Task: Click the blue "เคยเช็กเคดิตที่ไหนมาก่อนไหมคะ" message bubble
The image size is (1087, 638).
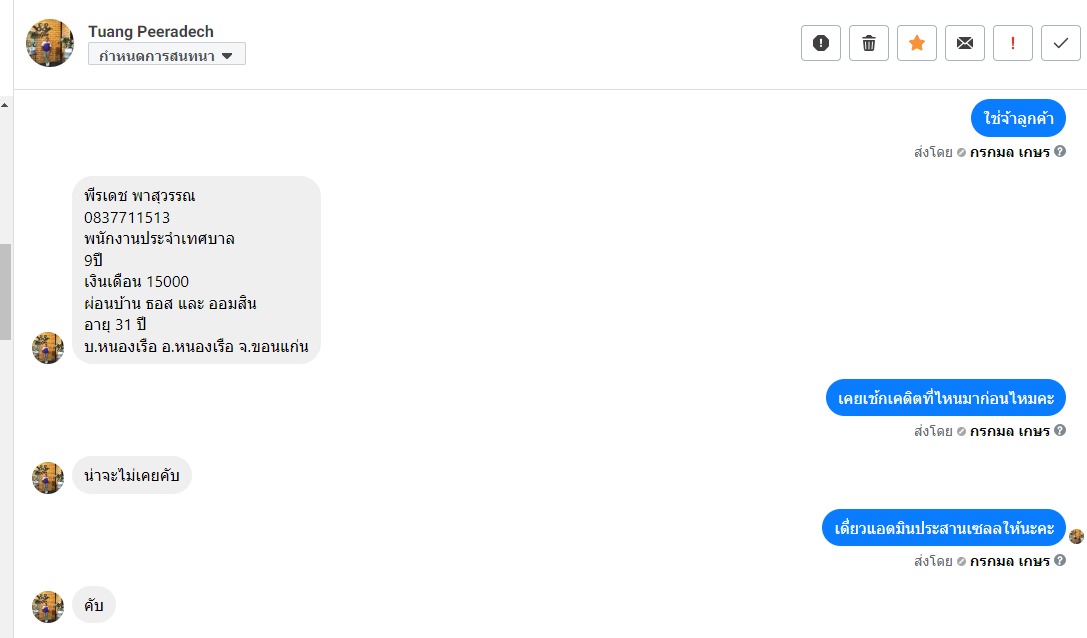Action: coord(946,398)
